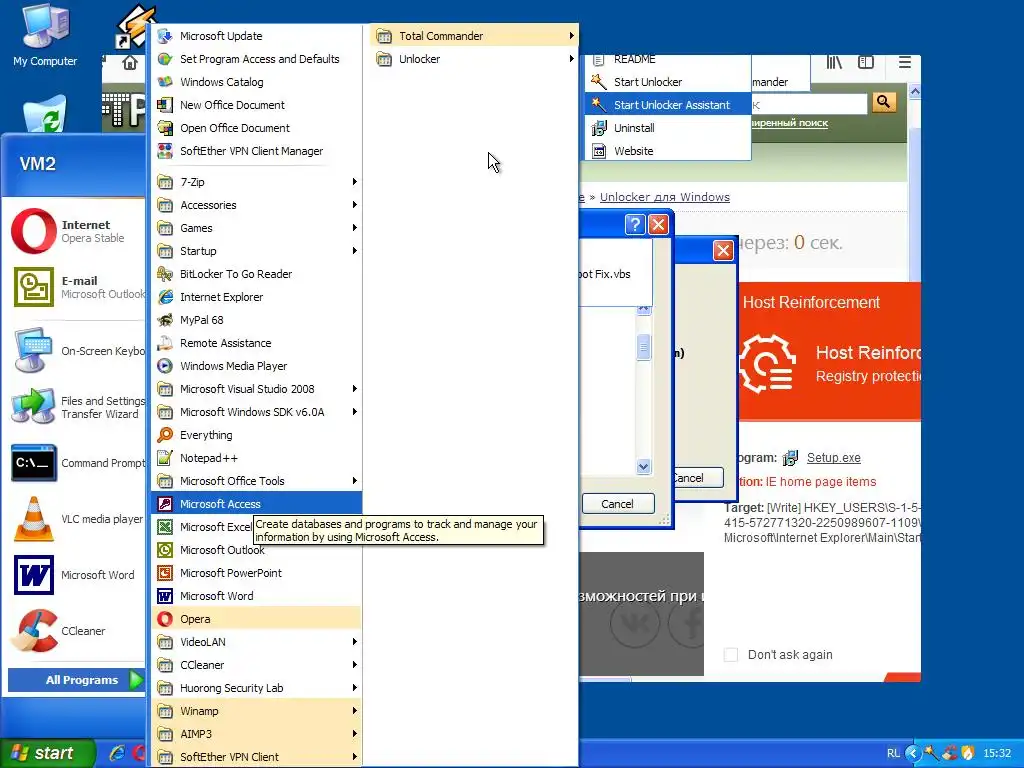Launch BitLocker To Go Reader
Image resolution: width=1024 pixels, height=768 pixels.
257,274
